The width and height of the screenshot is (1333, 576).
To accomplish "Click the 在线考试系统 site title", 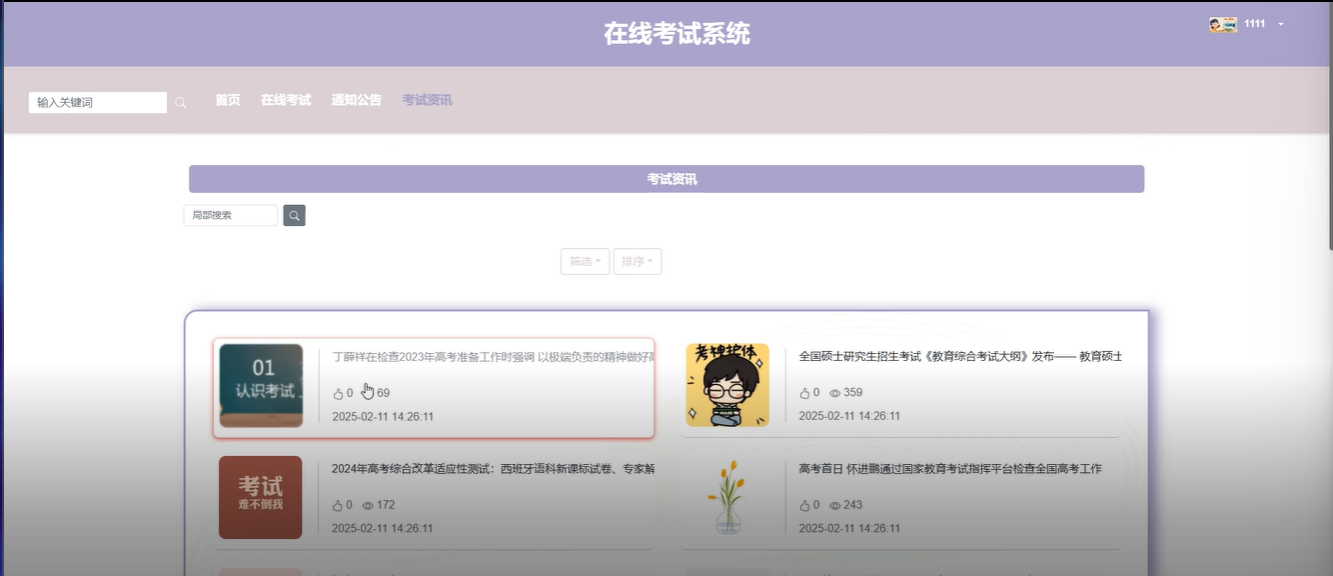I will [x=677, y=34].
